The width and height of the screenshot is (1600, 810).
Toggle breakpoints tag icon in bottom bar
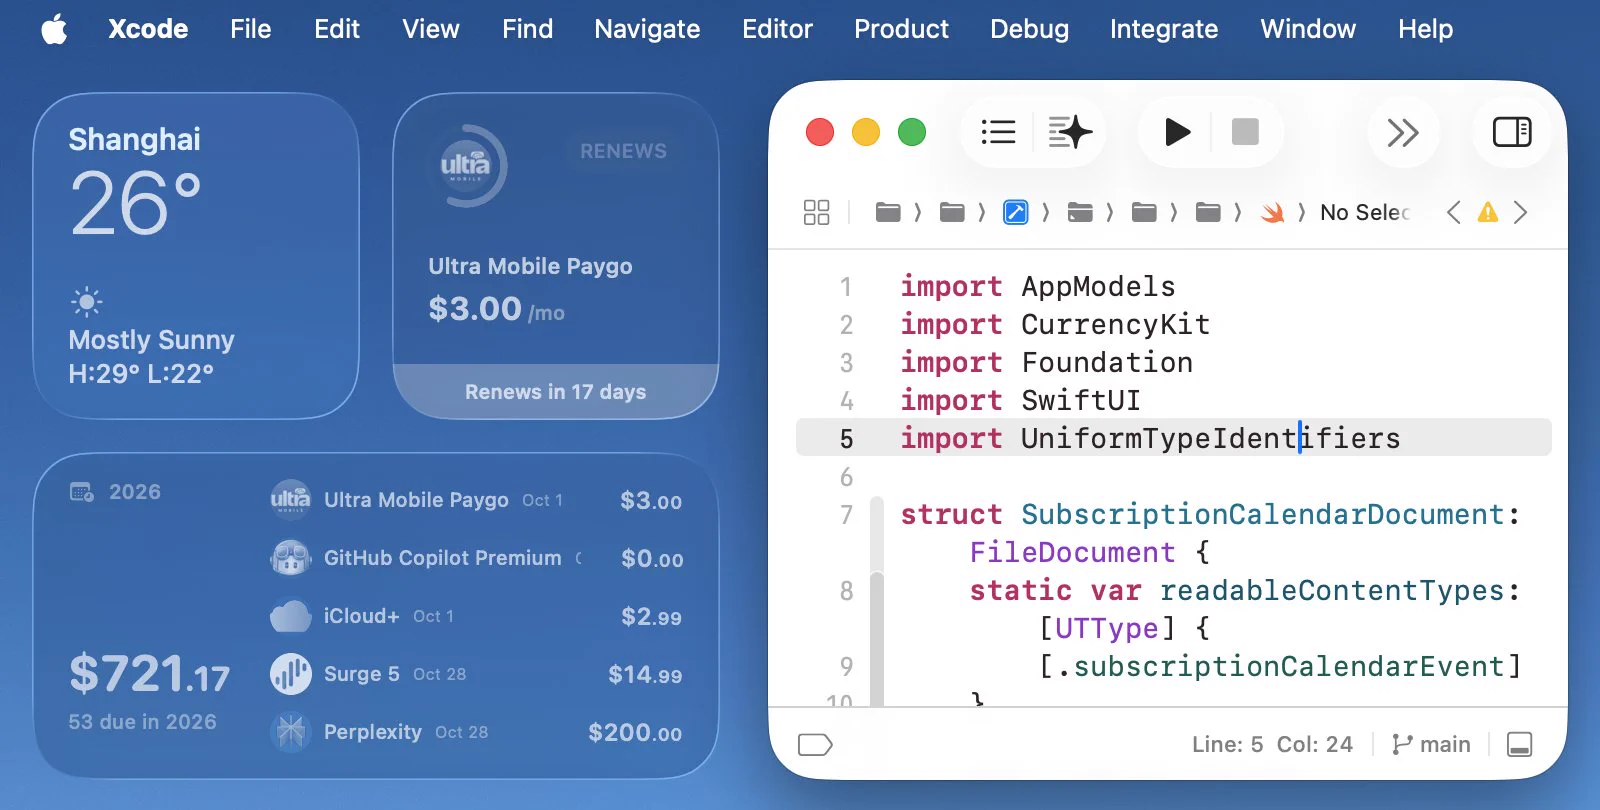point(815,744)
